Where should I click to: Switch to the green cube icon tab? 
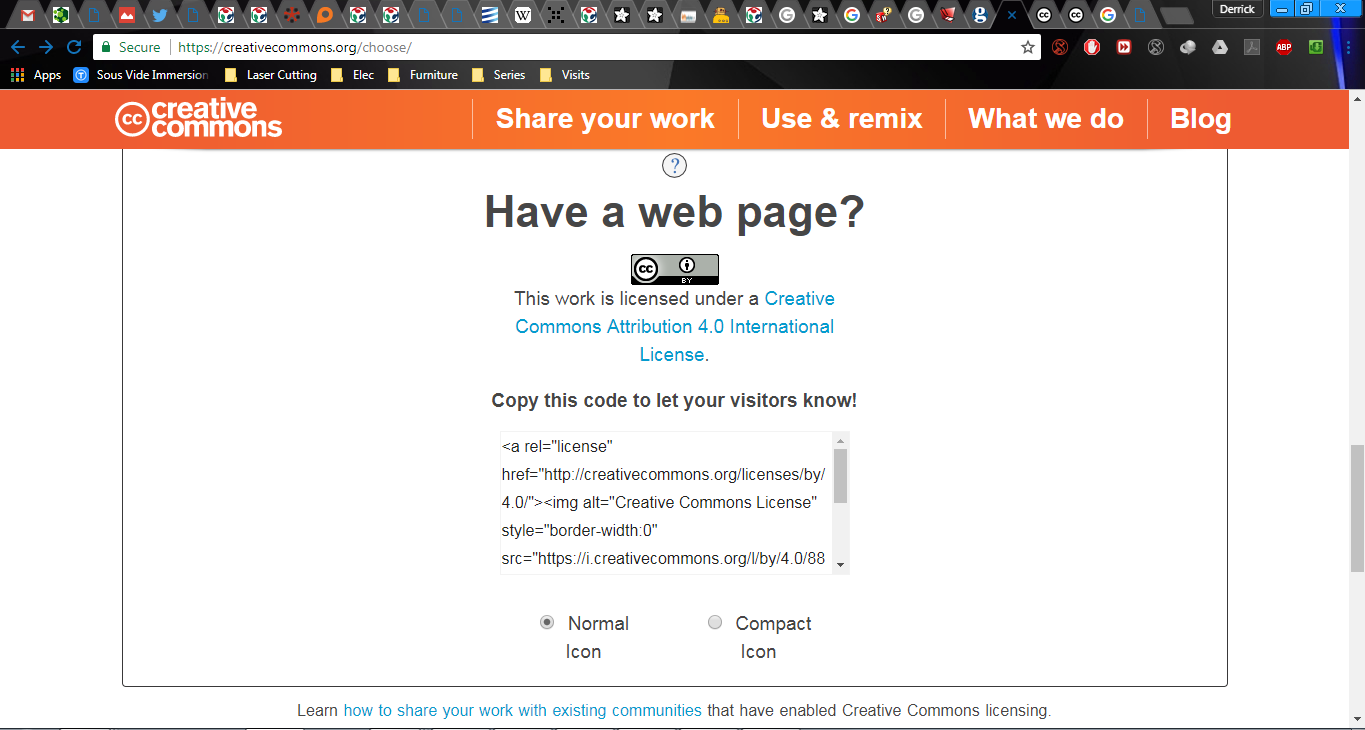(61, 15)
